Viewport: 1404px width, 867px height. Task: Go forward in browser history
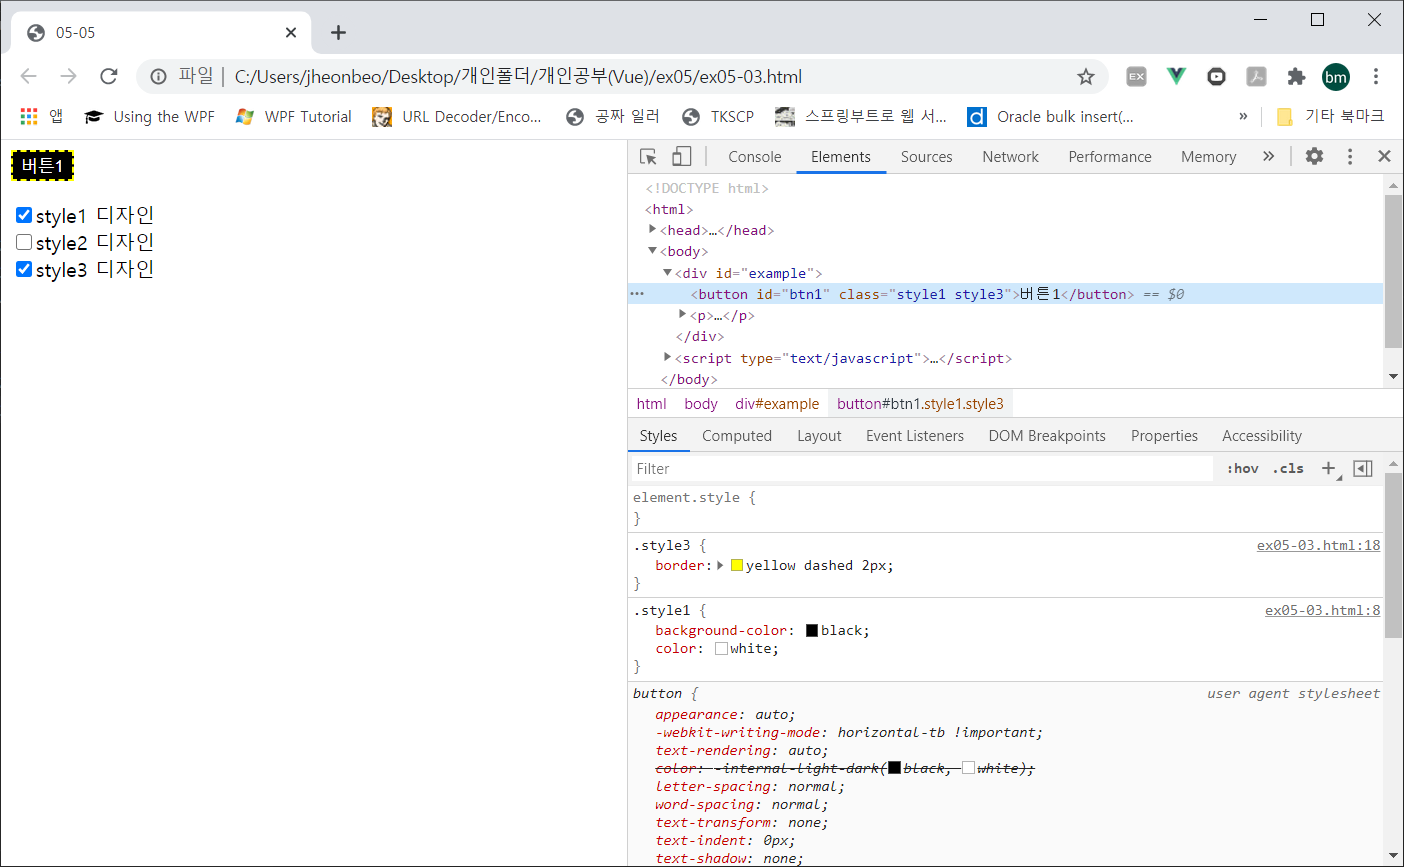68,76
